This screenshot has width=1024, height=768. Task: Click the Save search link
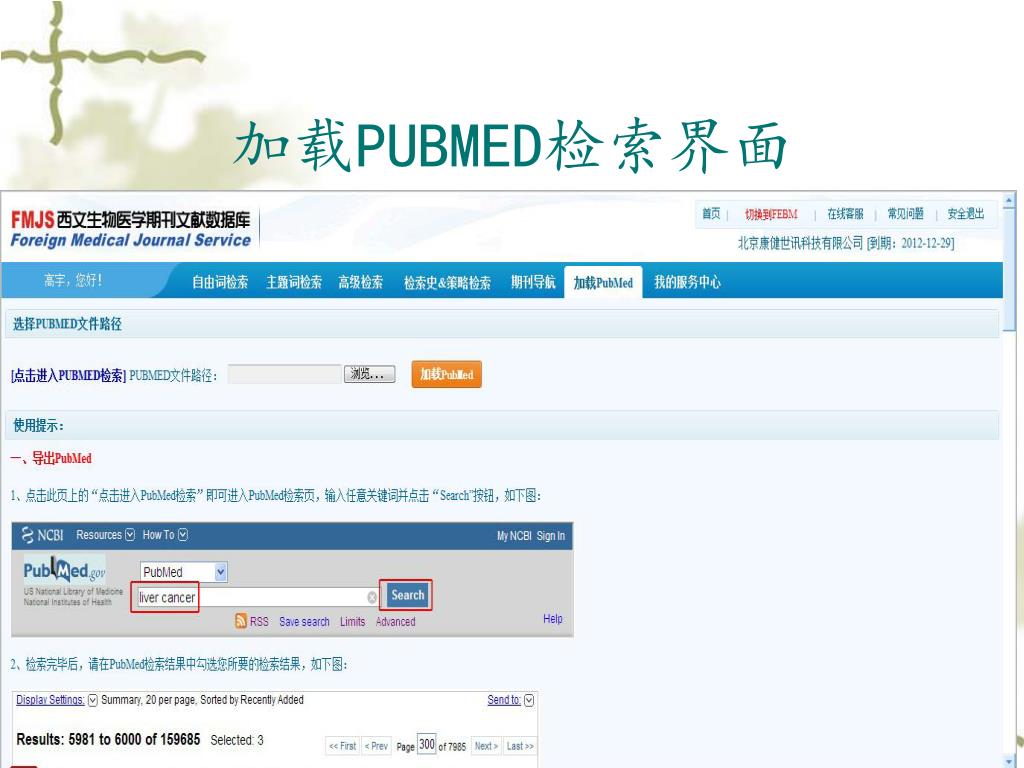point(304,622)
